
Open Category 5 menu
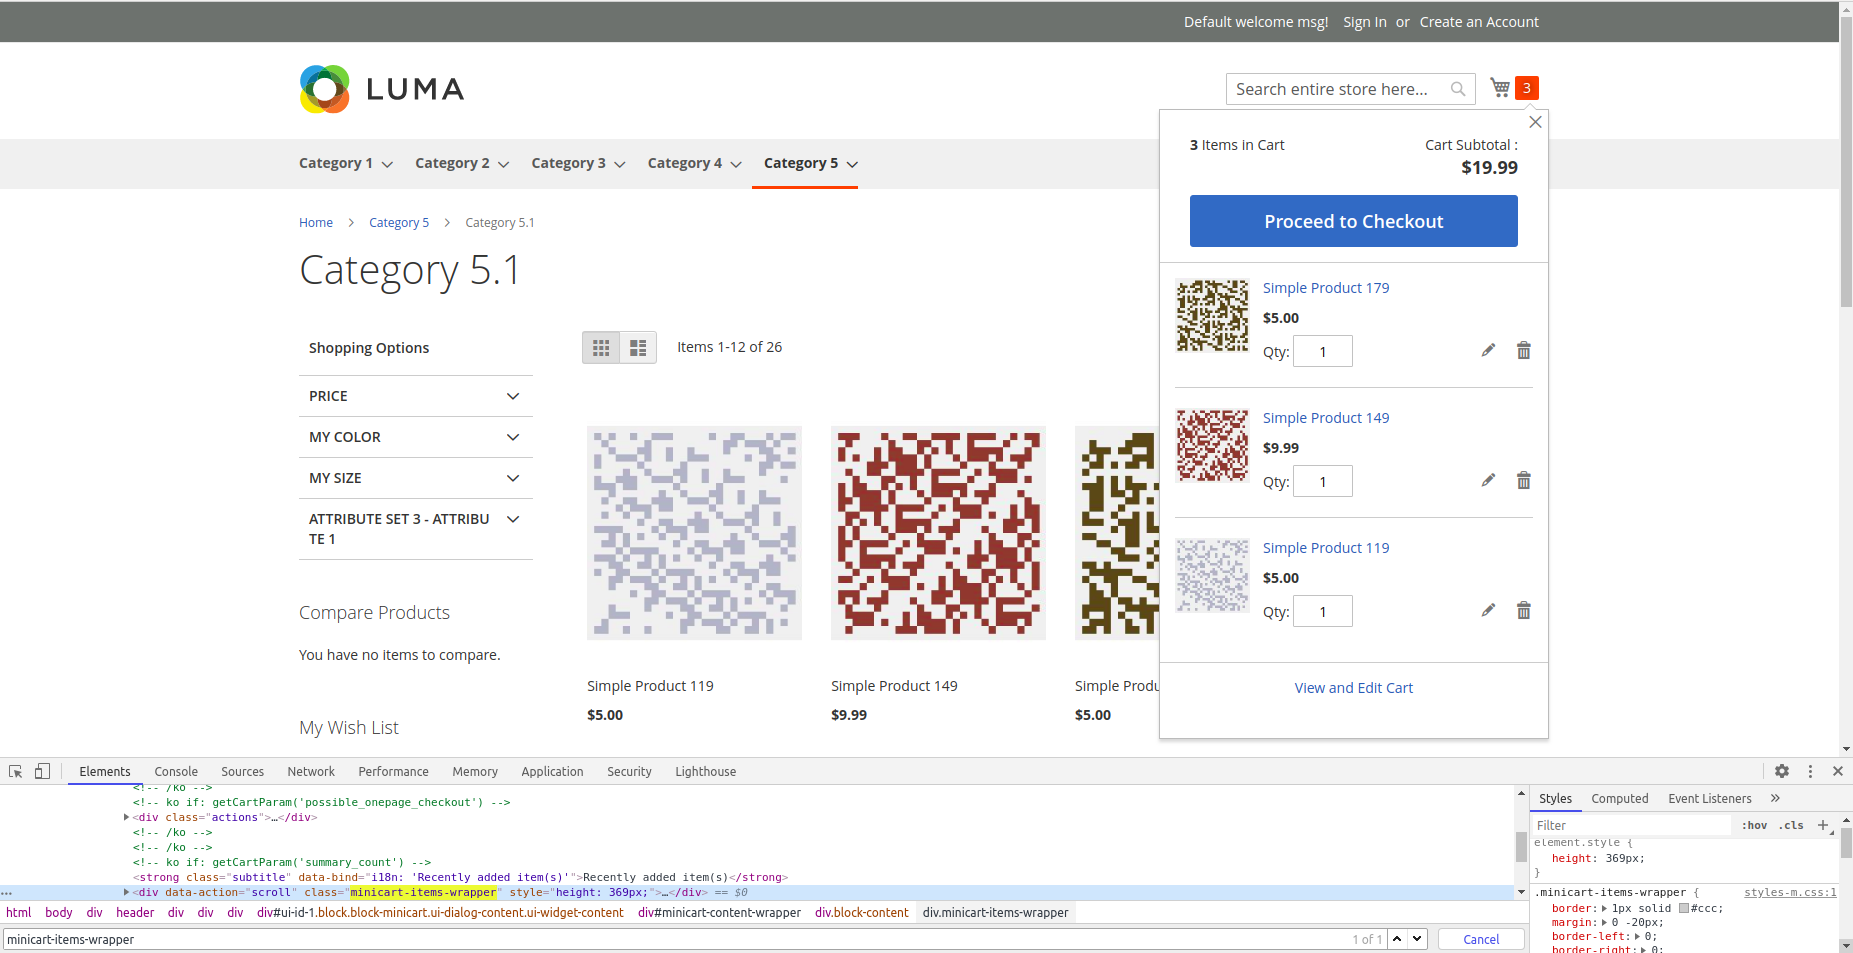click(810, 163)
